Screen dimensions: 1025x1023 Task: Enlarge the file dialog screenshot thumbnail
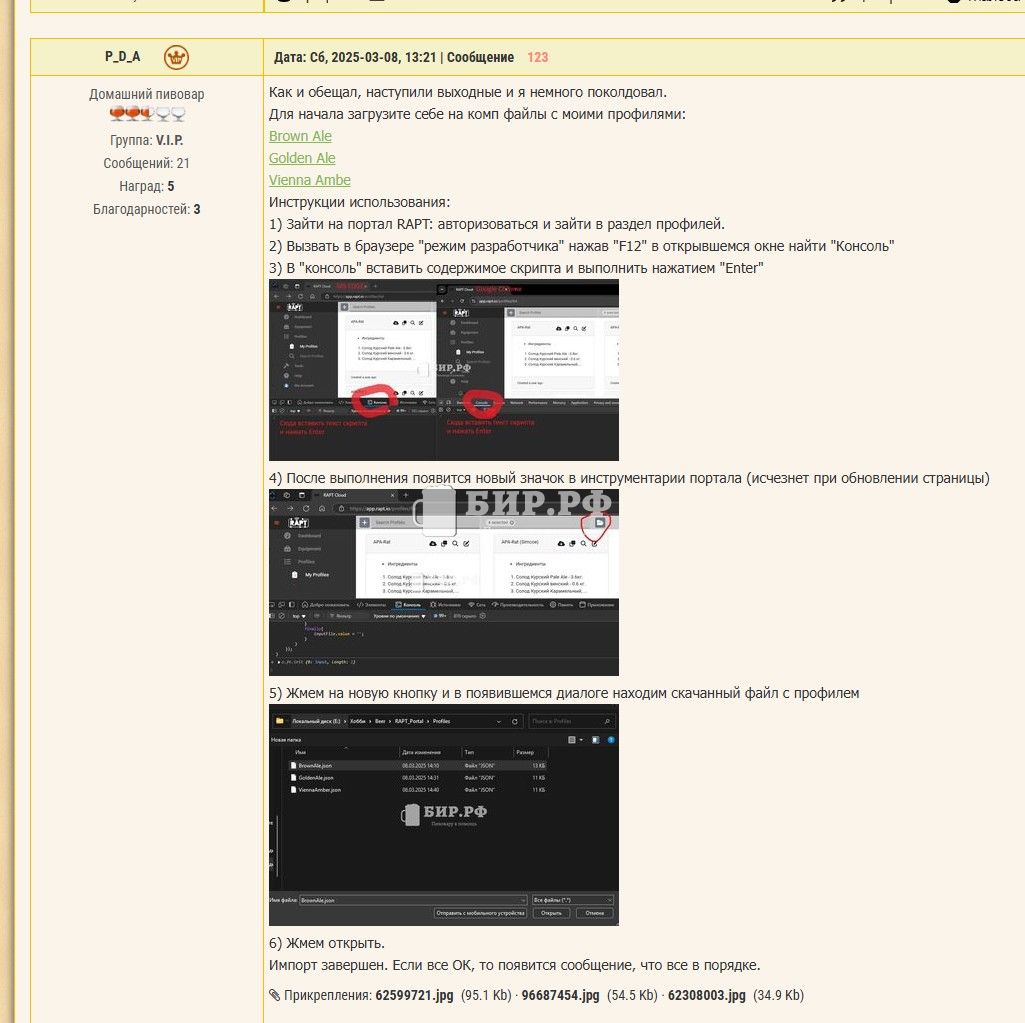tap(444, 815)
